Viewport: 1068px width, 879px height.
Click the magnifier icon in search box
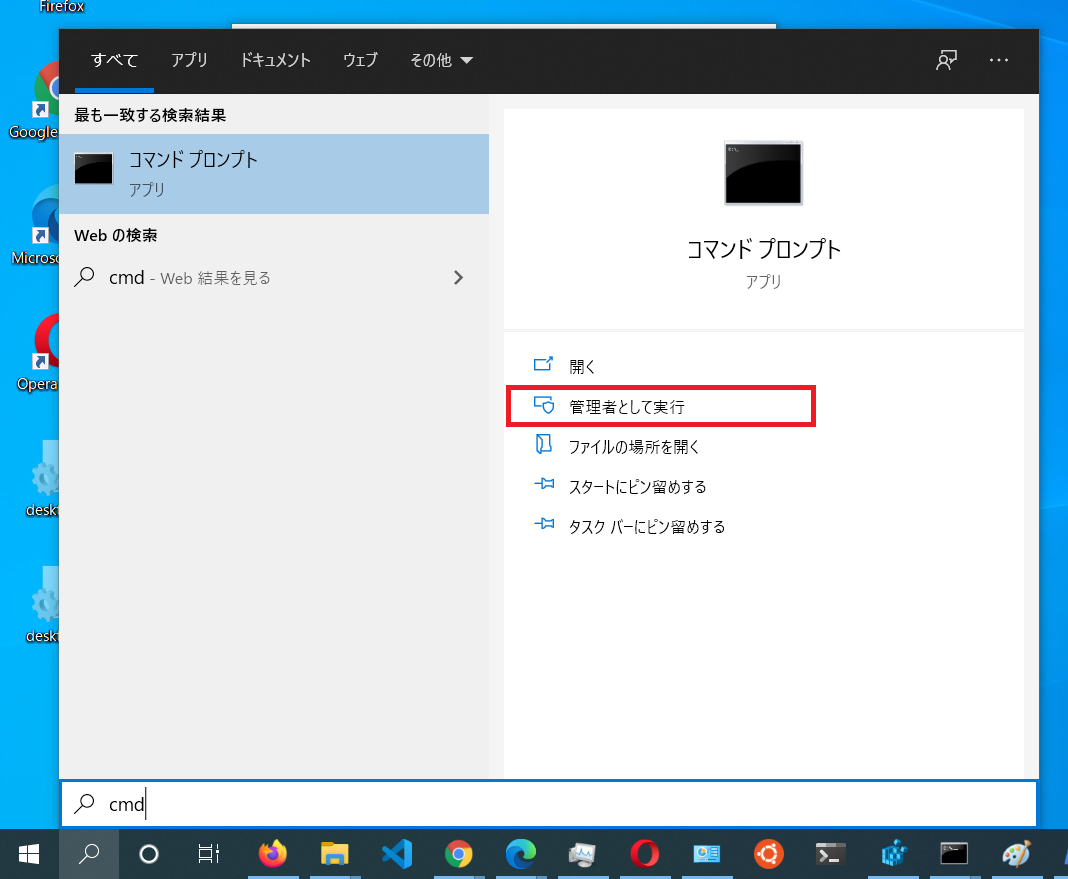(84, 804)
